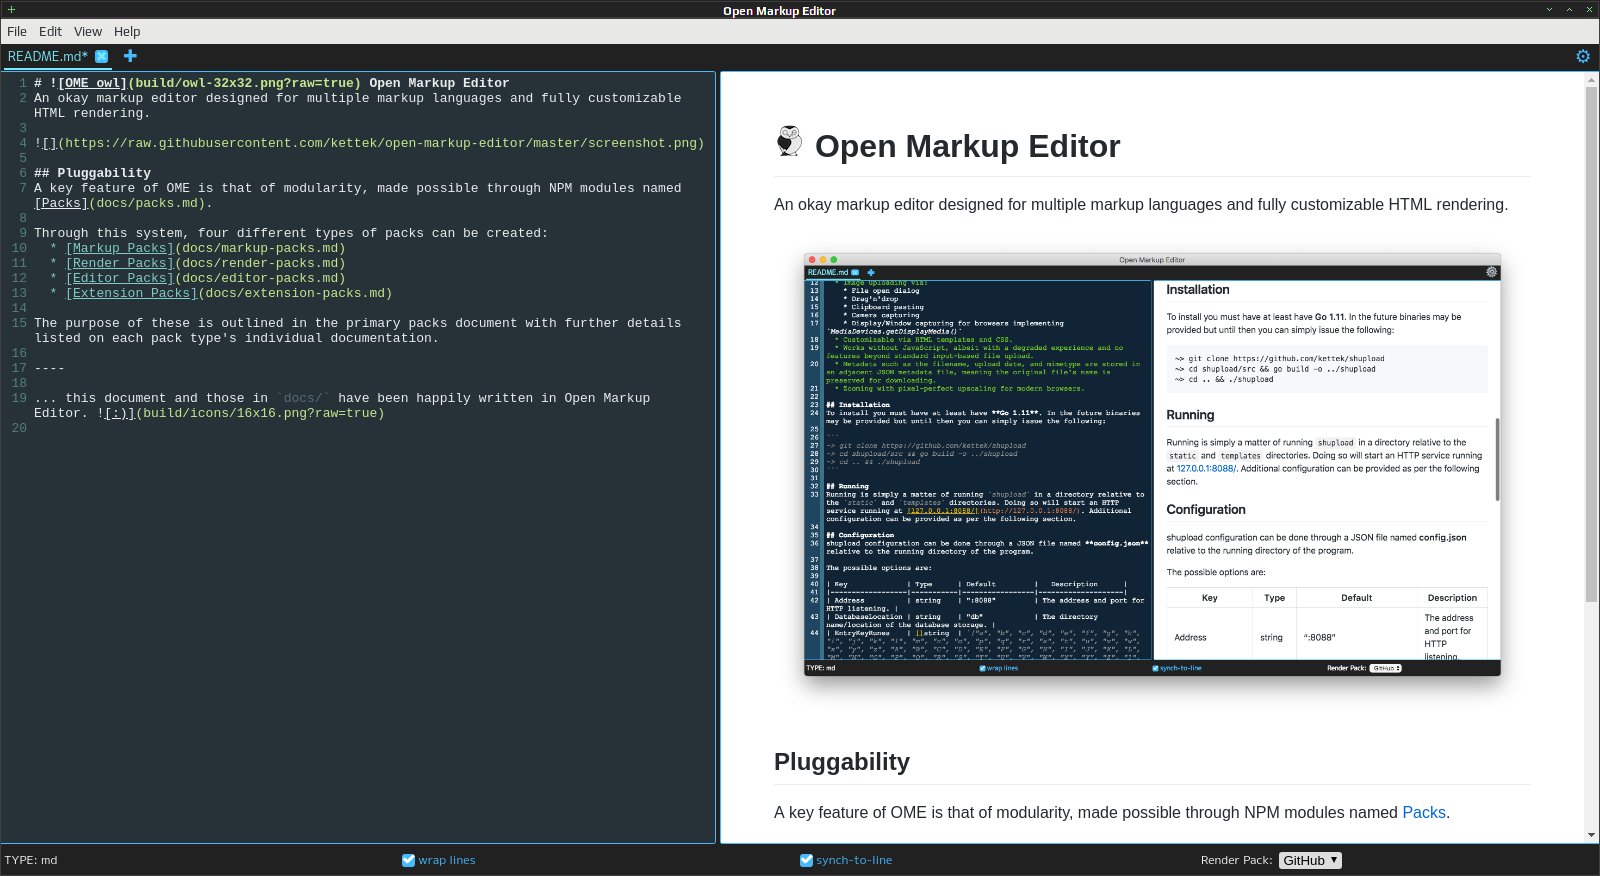Open the Edit menu
The image size is (1600, 876).
tap(50, 31)
